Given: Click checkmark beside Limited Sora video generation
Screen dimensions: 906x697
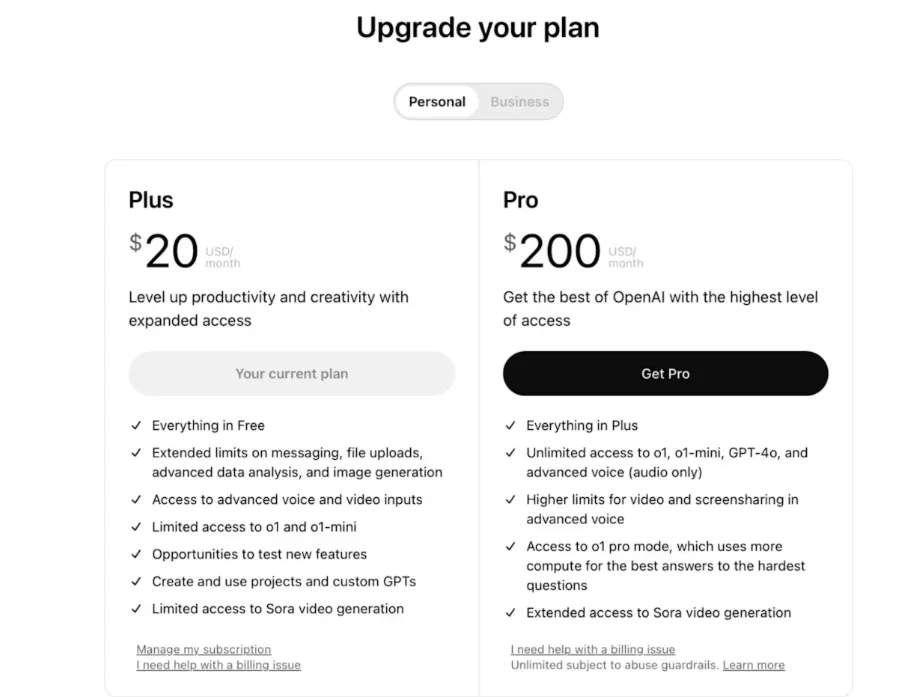Looking at the screenshot, I should pos(136,609).
